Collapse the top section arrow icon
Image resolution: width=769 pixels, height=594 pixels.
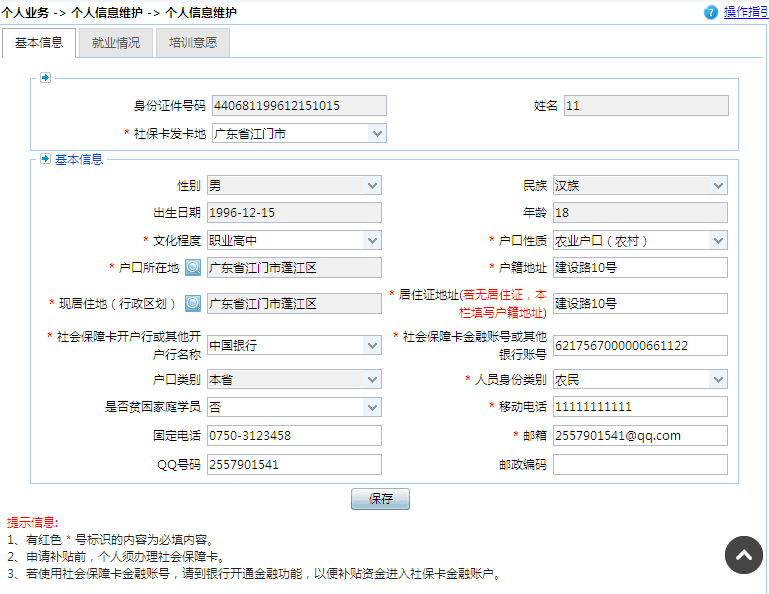[x=45, y=78]
